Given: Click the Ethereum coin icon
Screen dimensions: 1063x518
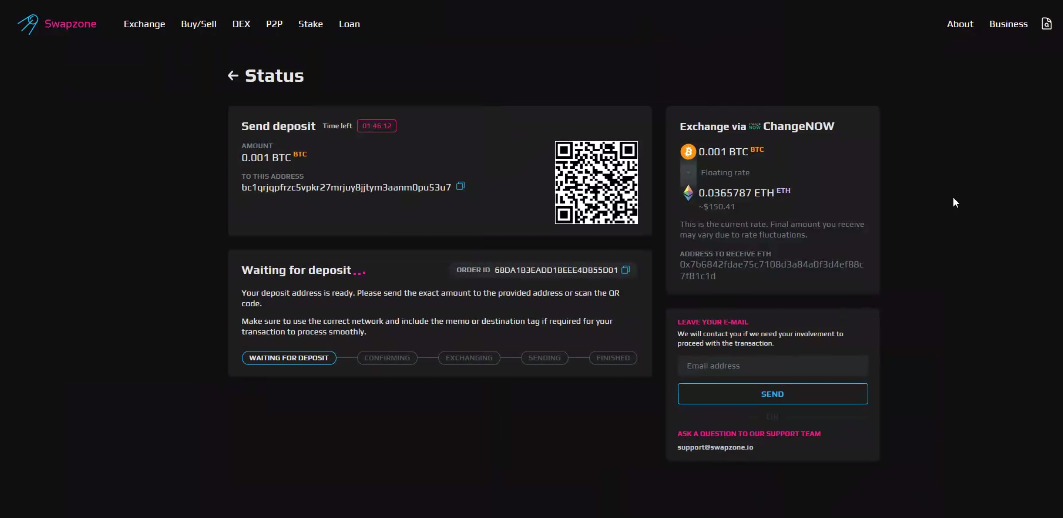Looking at the screenshot, I should pos(688,192).
